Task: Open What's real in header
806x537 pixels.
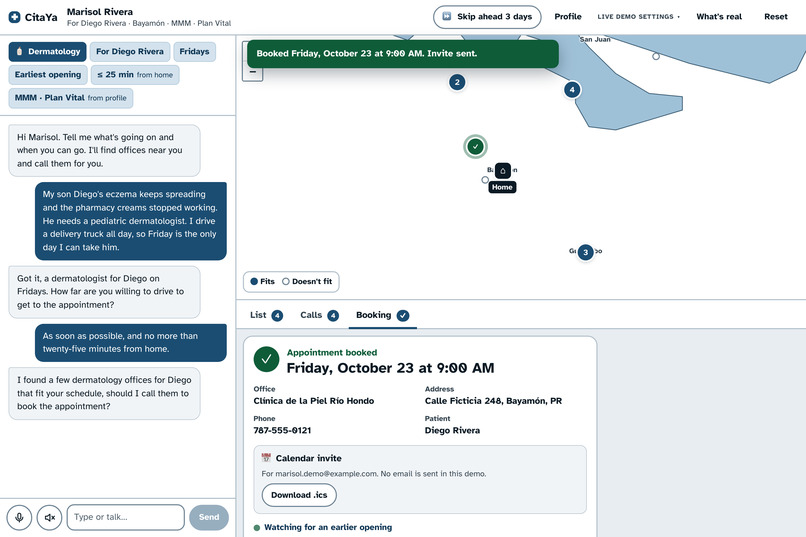Action: 719,16
